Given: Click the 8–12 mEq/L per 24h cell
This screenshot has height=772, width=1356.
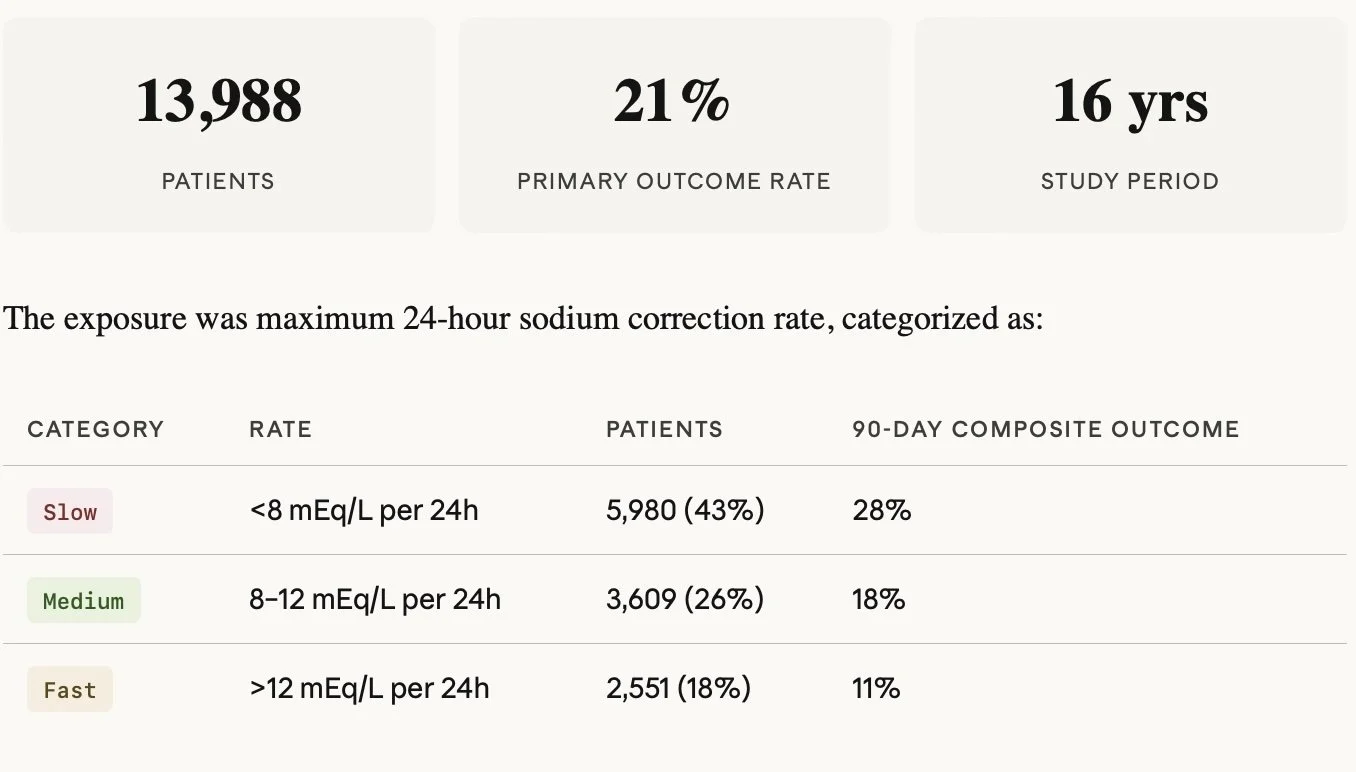Looking at the screenshot, I should click(x=375, y=600).
